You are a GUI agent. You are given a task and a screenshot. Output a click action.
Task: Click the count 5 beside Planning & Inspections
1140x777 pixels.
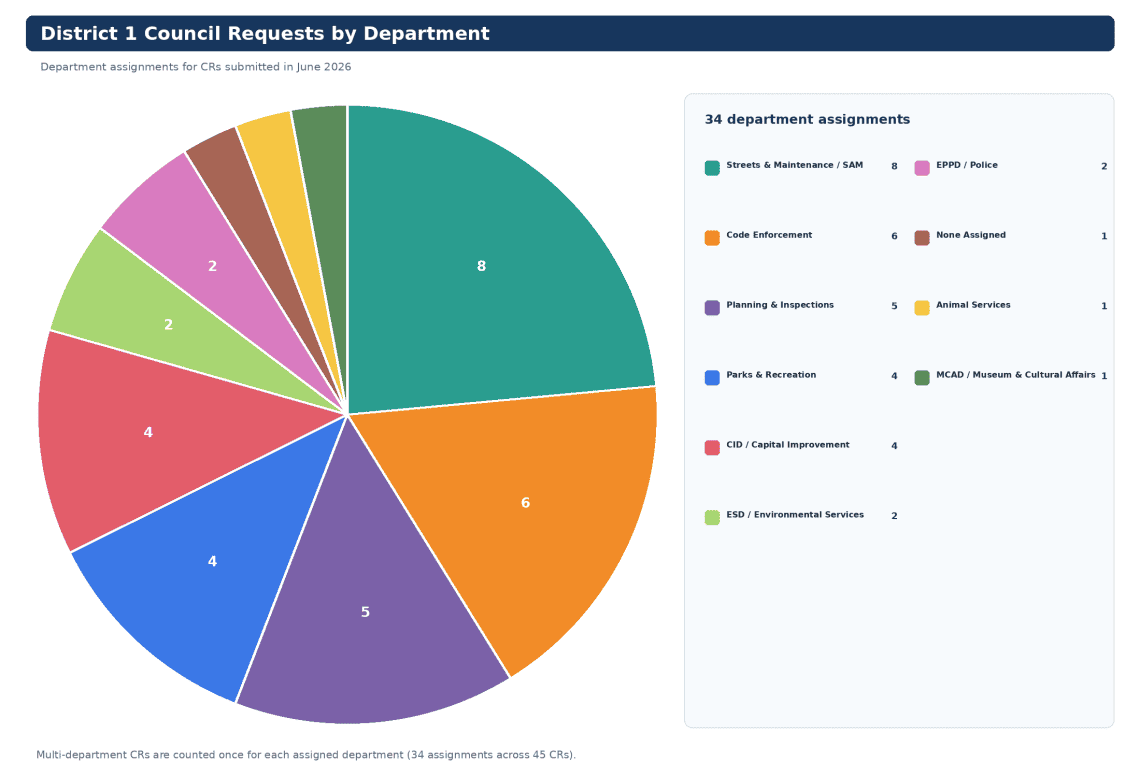coord(894,306)
